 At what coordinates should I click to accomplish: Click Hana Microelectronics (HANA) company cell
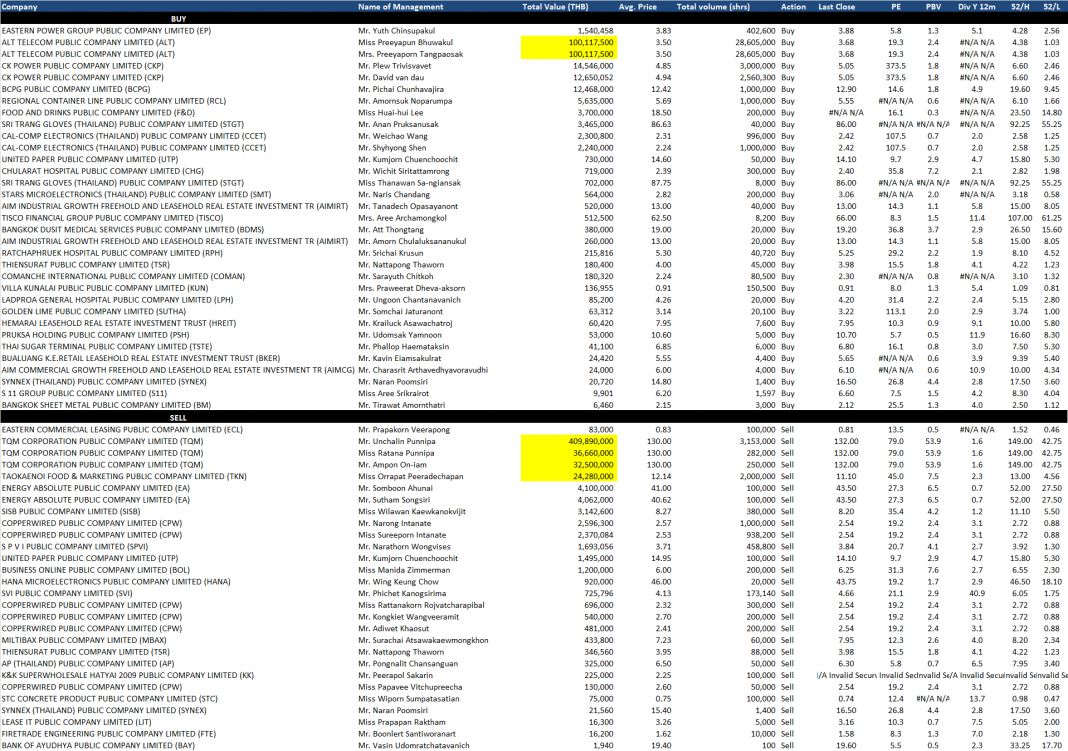coord(125,581)
